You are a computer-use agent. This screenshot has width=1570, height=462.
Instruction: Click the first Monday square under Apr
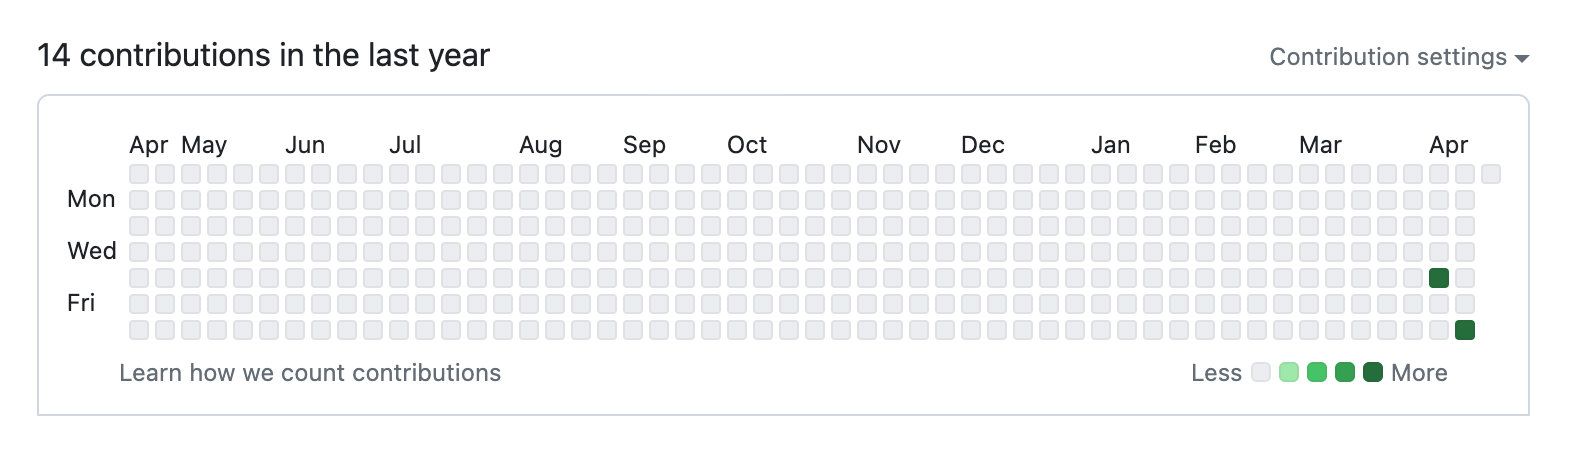click(x=139, y=200)
